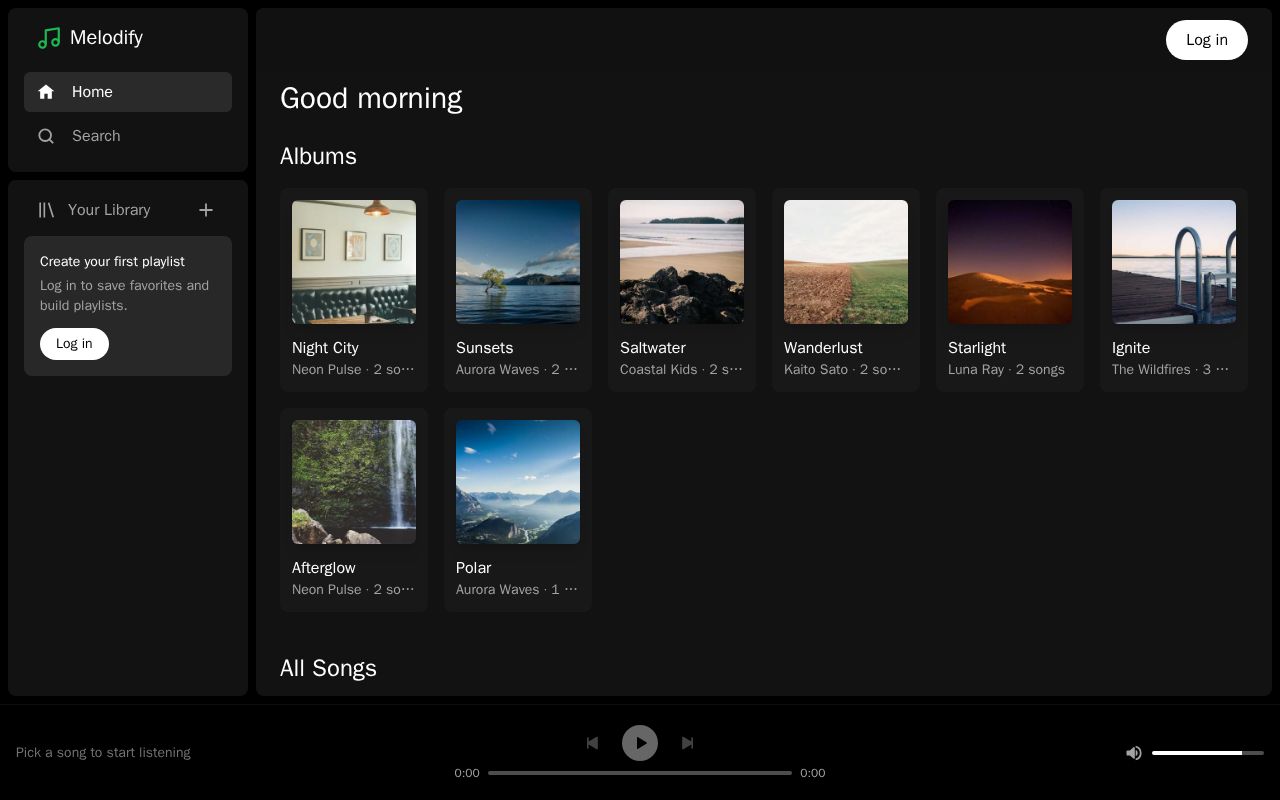Open the Night City album cover
Image resolution: width=1280 pixels, height=800 pixels.
354,262
